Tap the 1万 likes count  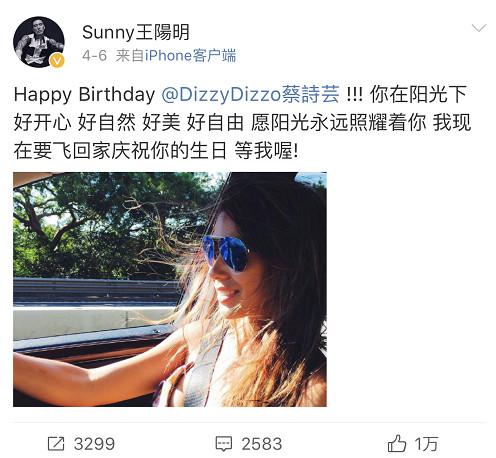click(426, 444)
